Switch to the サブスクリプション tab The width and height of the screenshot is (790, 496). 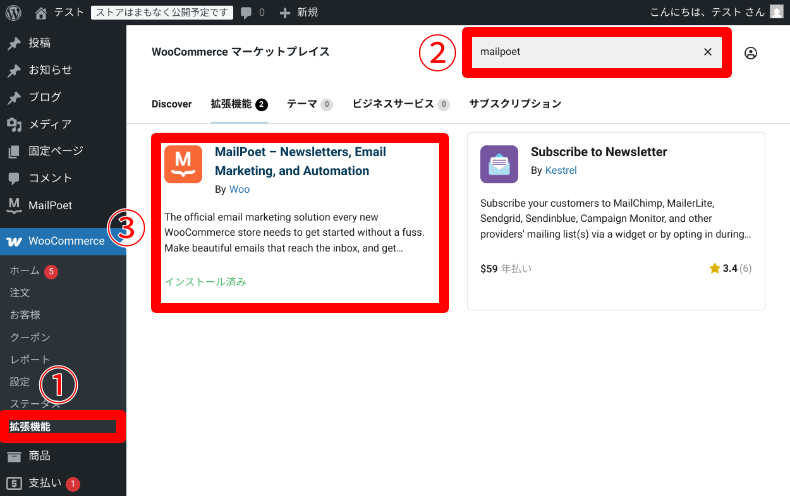click(515, 104)
